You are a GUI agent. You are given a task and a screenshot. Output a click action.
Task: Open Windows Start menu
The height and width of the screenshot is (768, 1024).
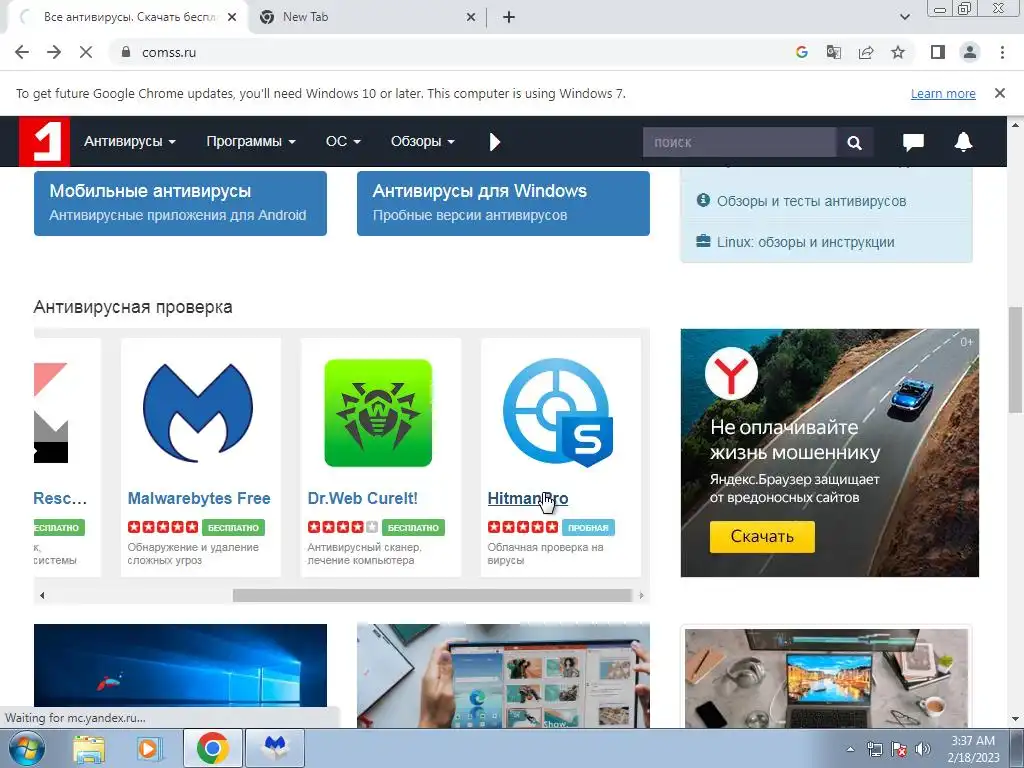26,748
